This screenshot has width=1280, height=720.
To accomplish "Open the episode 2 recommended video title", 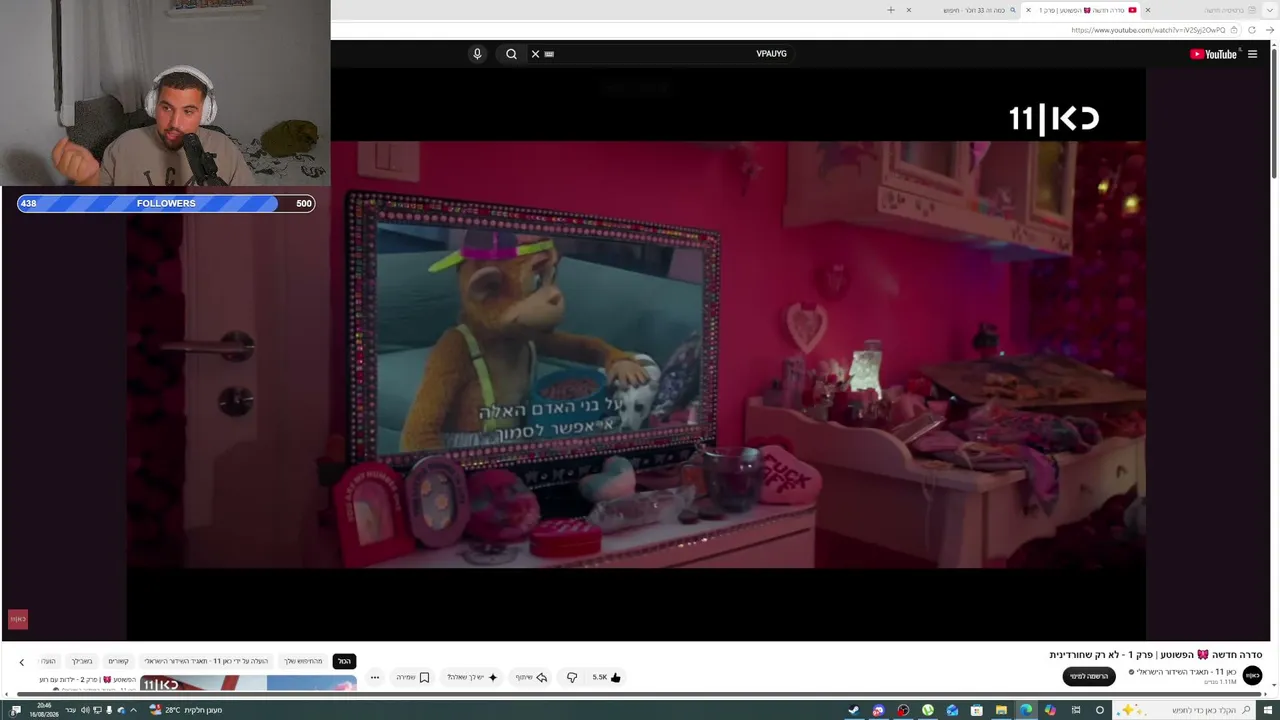I will [88, 680].
